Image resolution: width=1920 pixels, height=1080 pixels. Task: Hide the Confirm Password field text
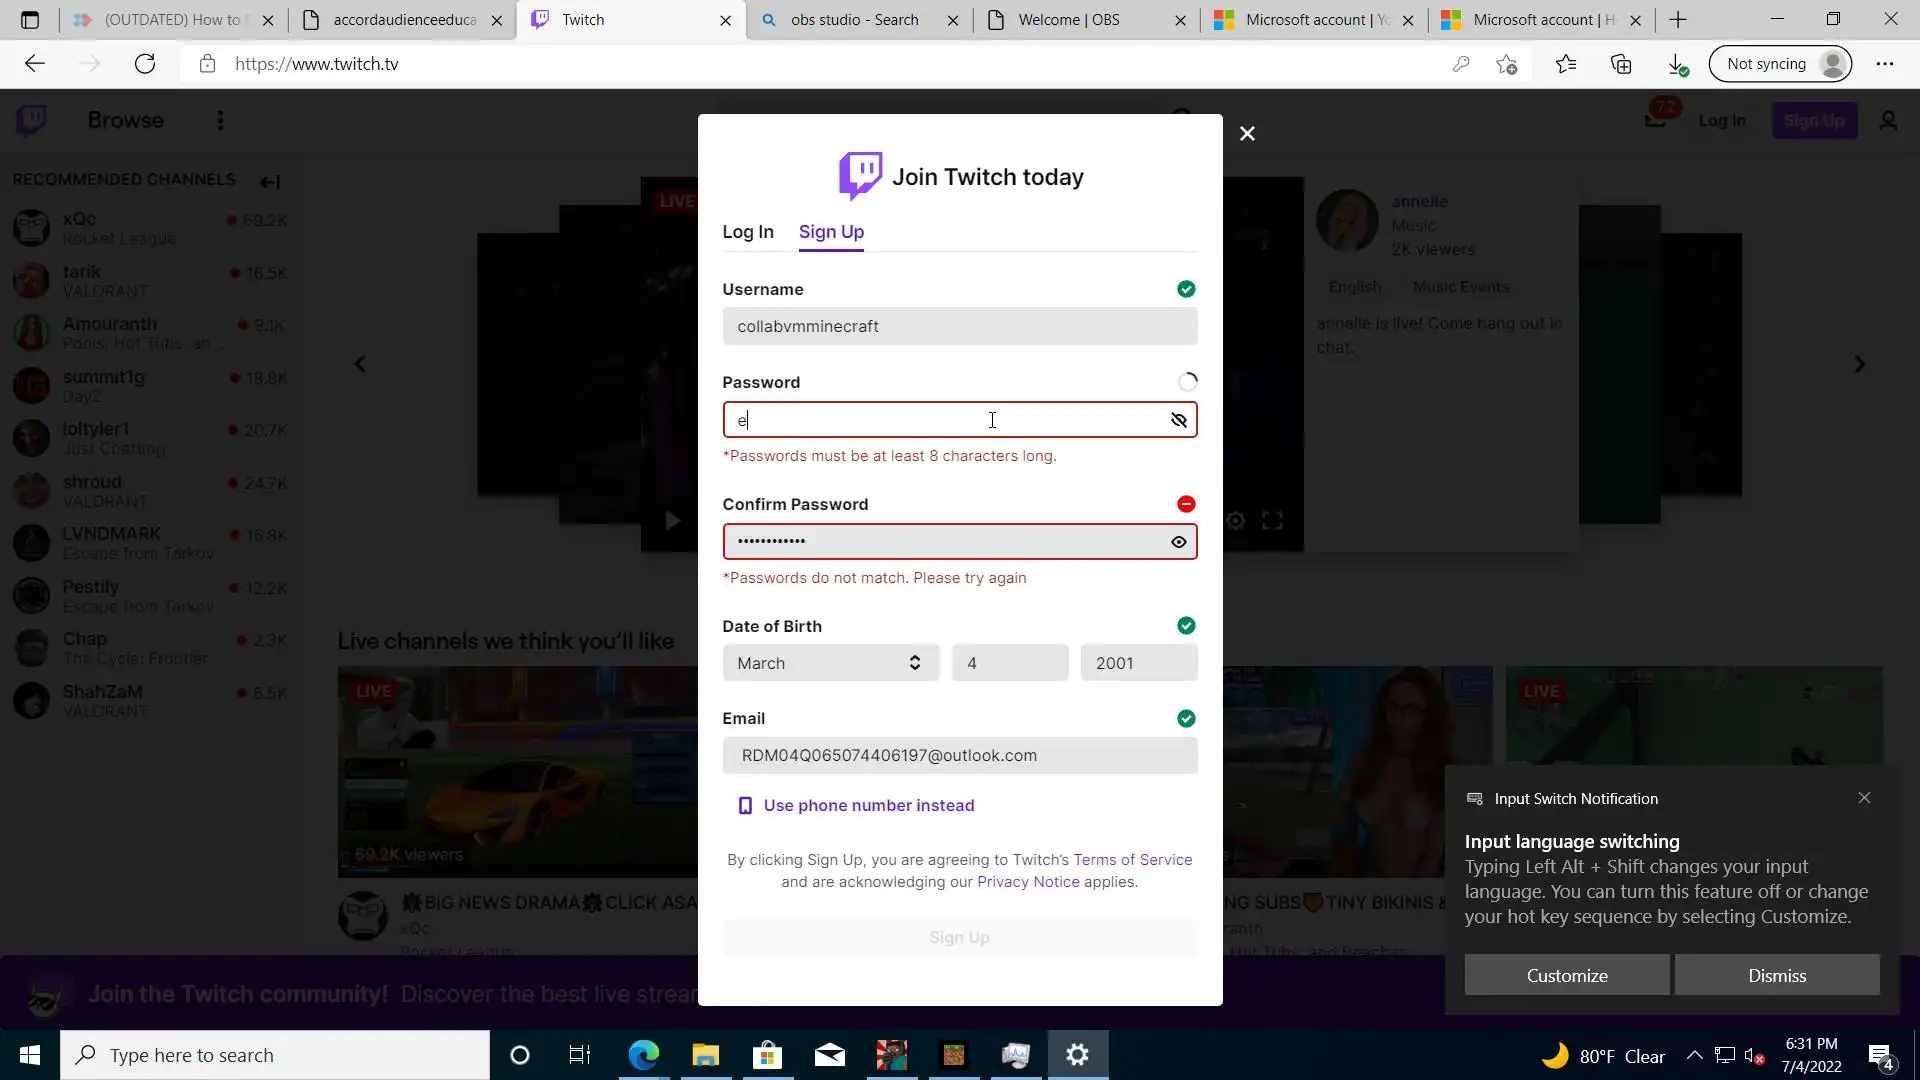click(1179, 542)
